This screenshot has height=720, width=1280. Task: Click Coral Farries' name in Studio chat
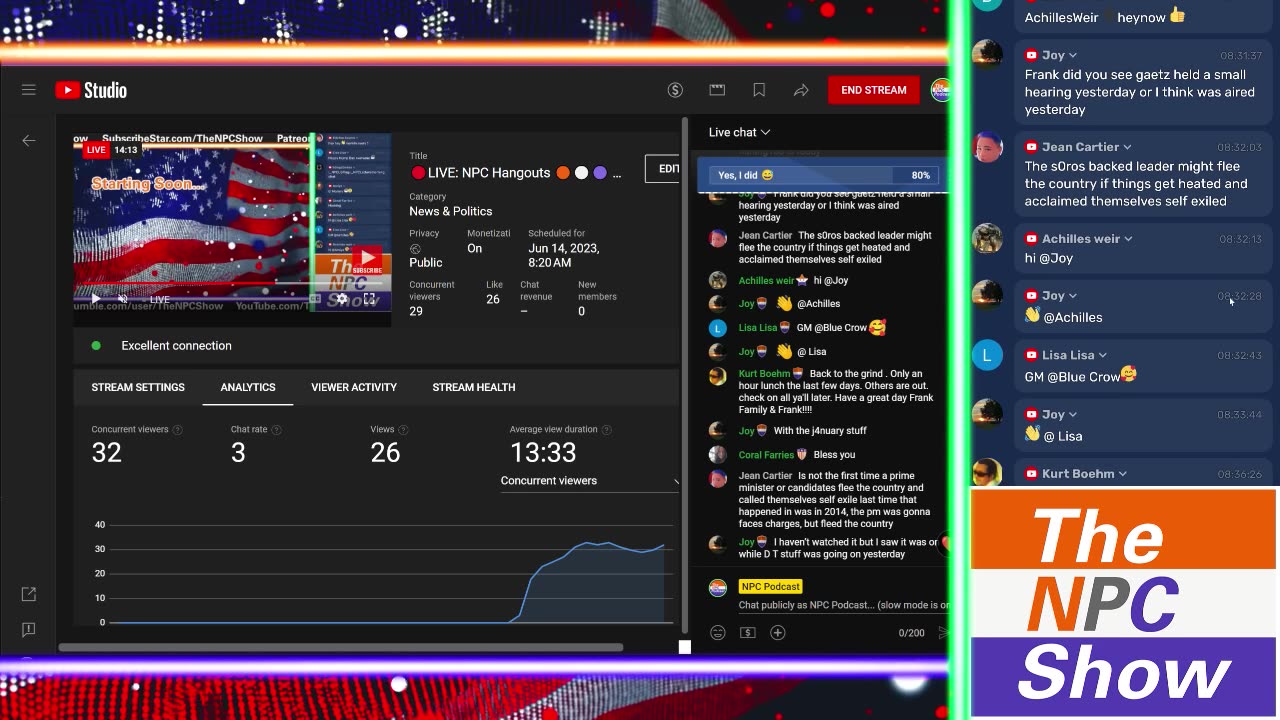pos(766,455)
